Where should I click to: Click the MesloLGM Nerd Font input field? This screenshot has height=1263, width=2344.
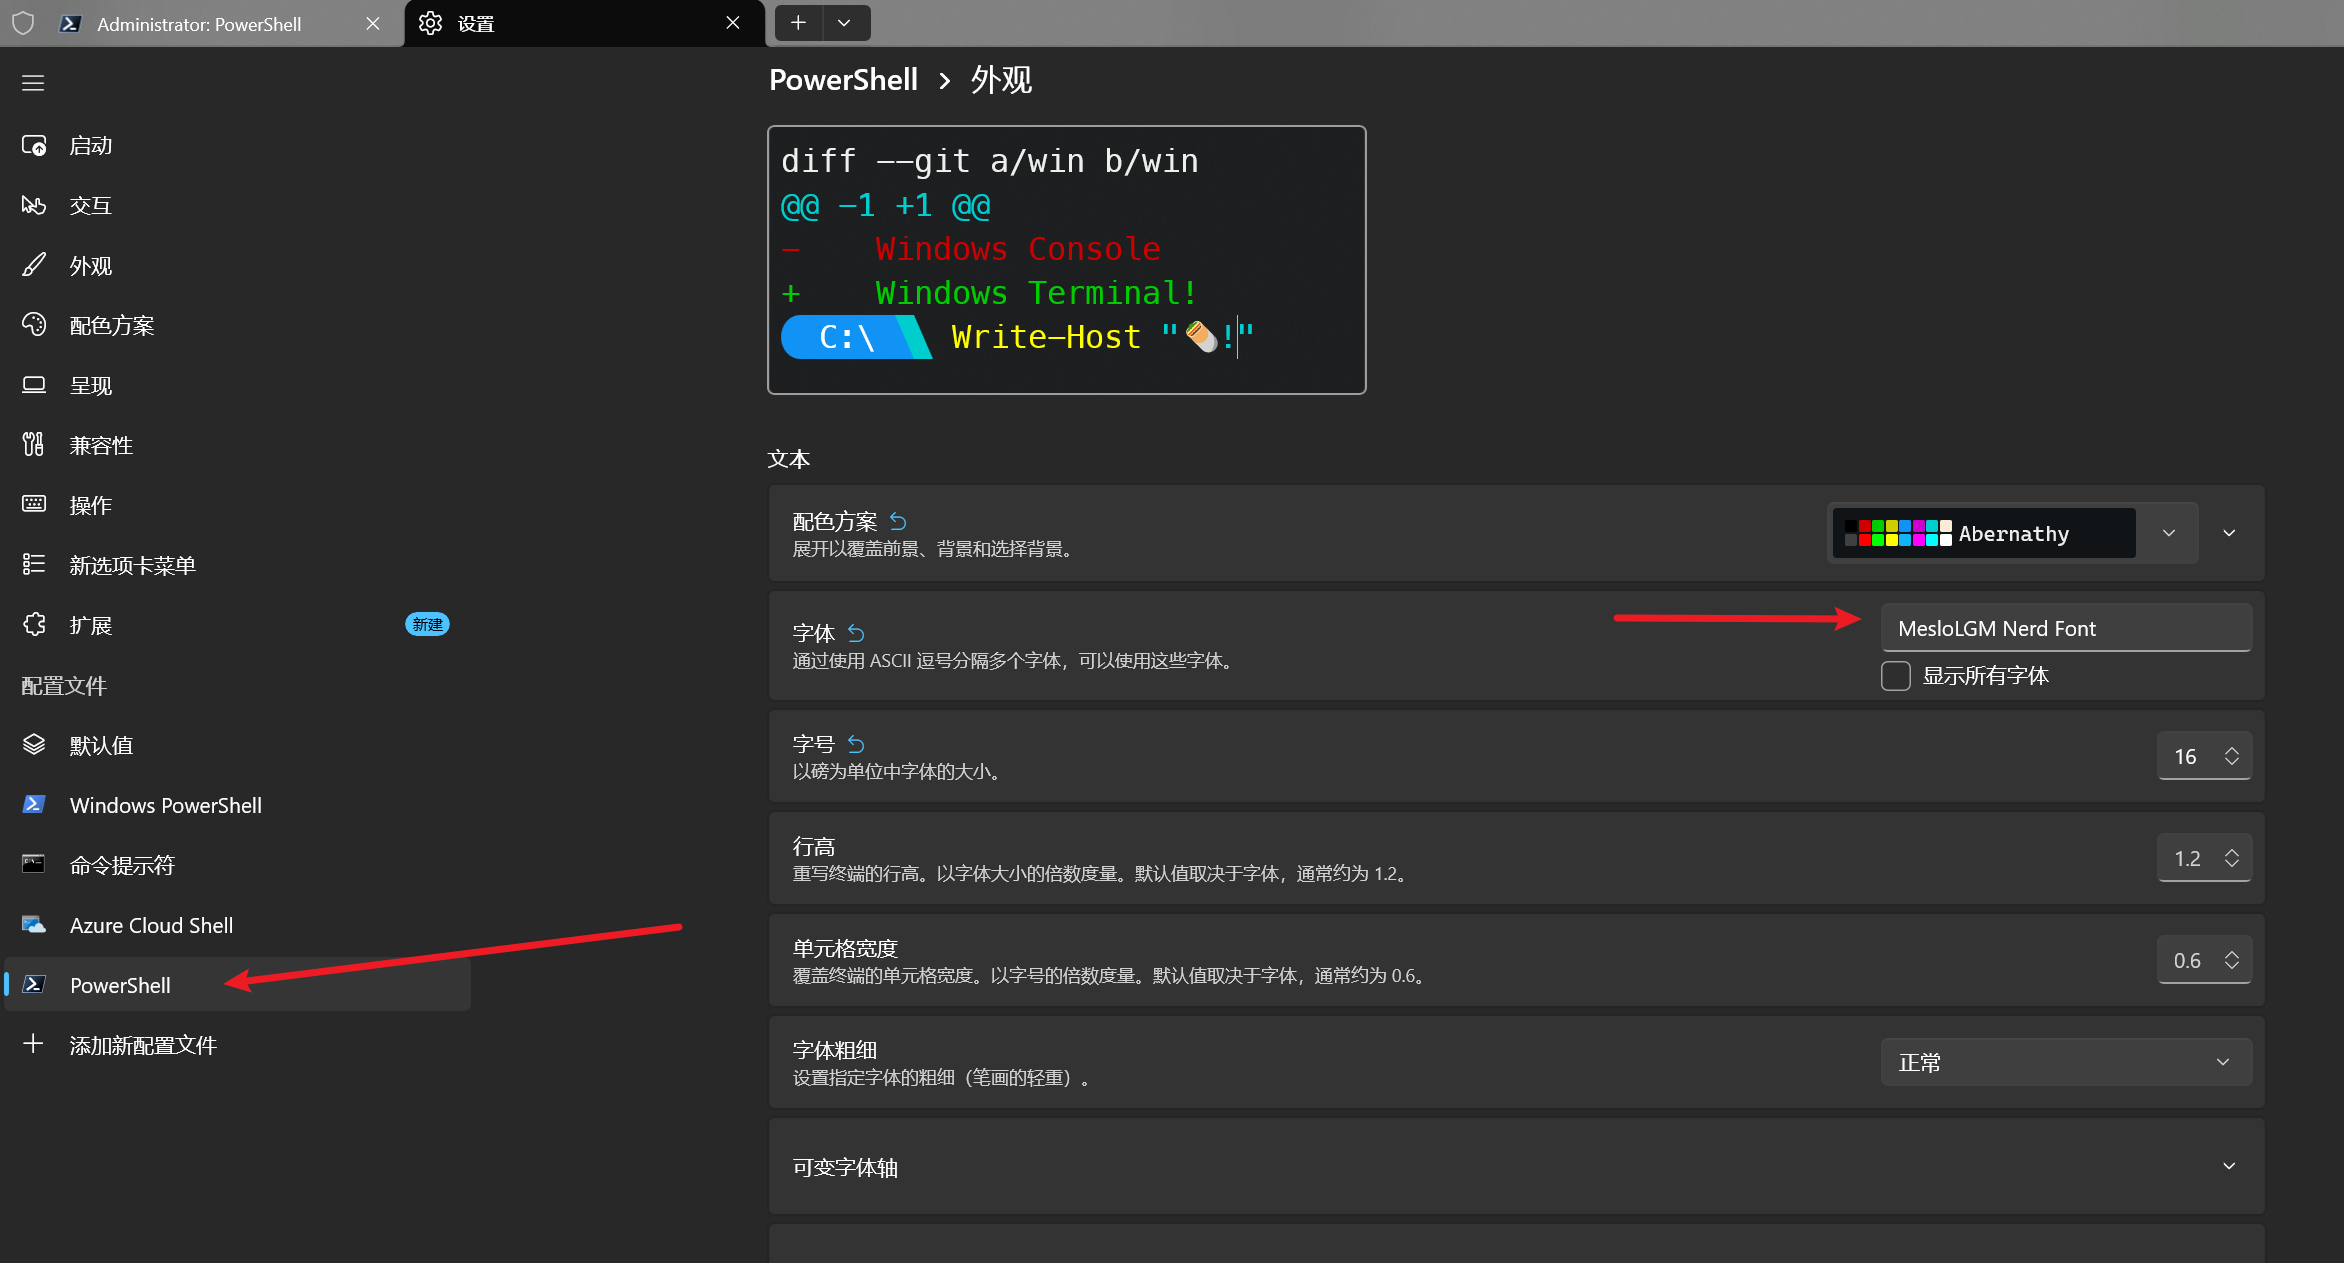[2066, 628]
